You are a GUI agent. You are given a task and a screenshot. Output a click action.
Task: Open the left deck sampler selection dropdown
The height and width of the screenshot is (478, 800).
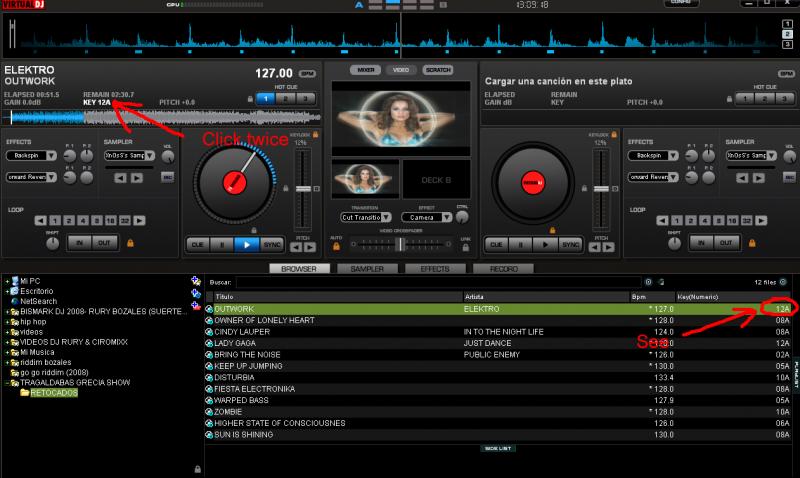click(149, 156)
